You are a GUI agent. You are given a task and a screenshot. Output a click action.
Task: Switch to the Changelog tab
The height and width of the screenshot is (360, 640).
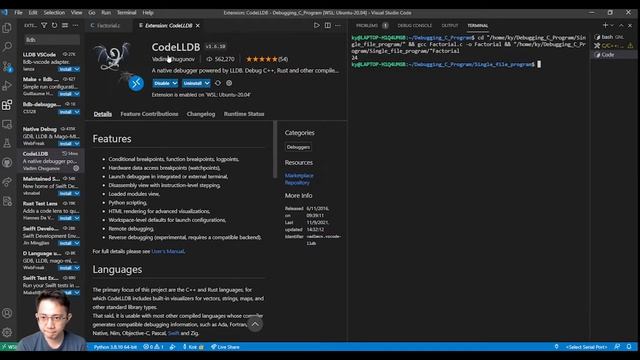coord(201,114)
